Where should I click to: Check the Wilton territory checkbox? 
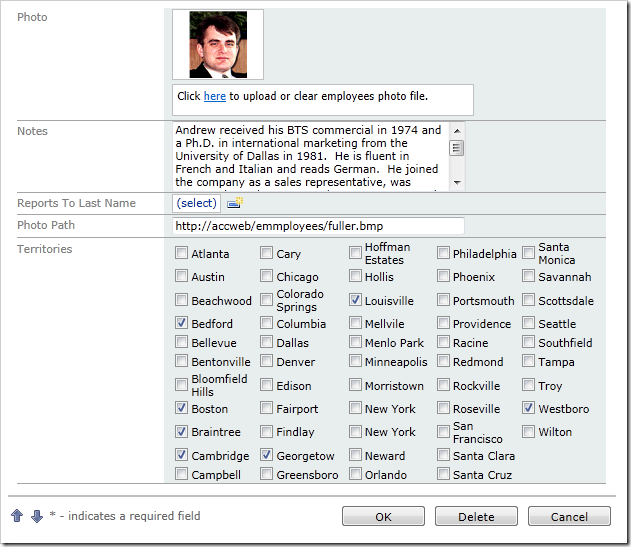pos(528,431)
